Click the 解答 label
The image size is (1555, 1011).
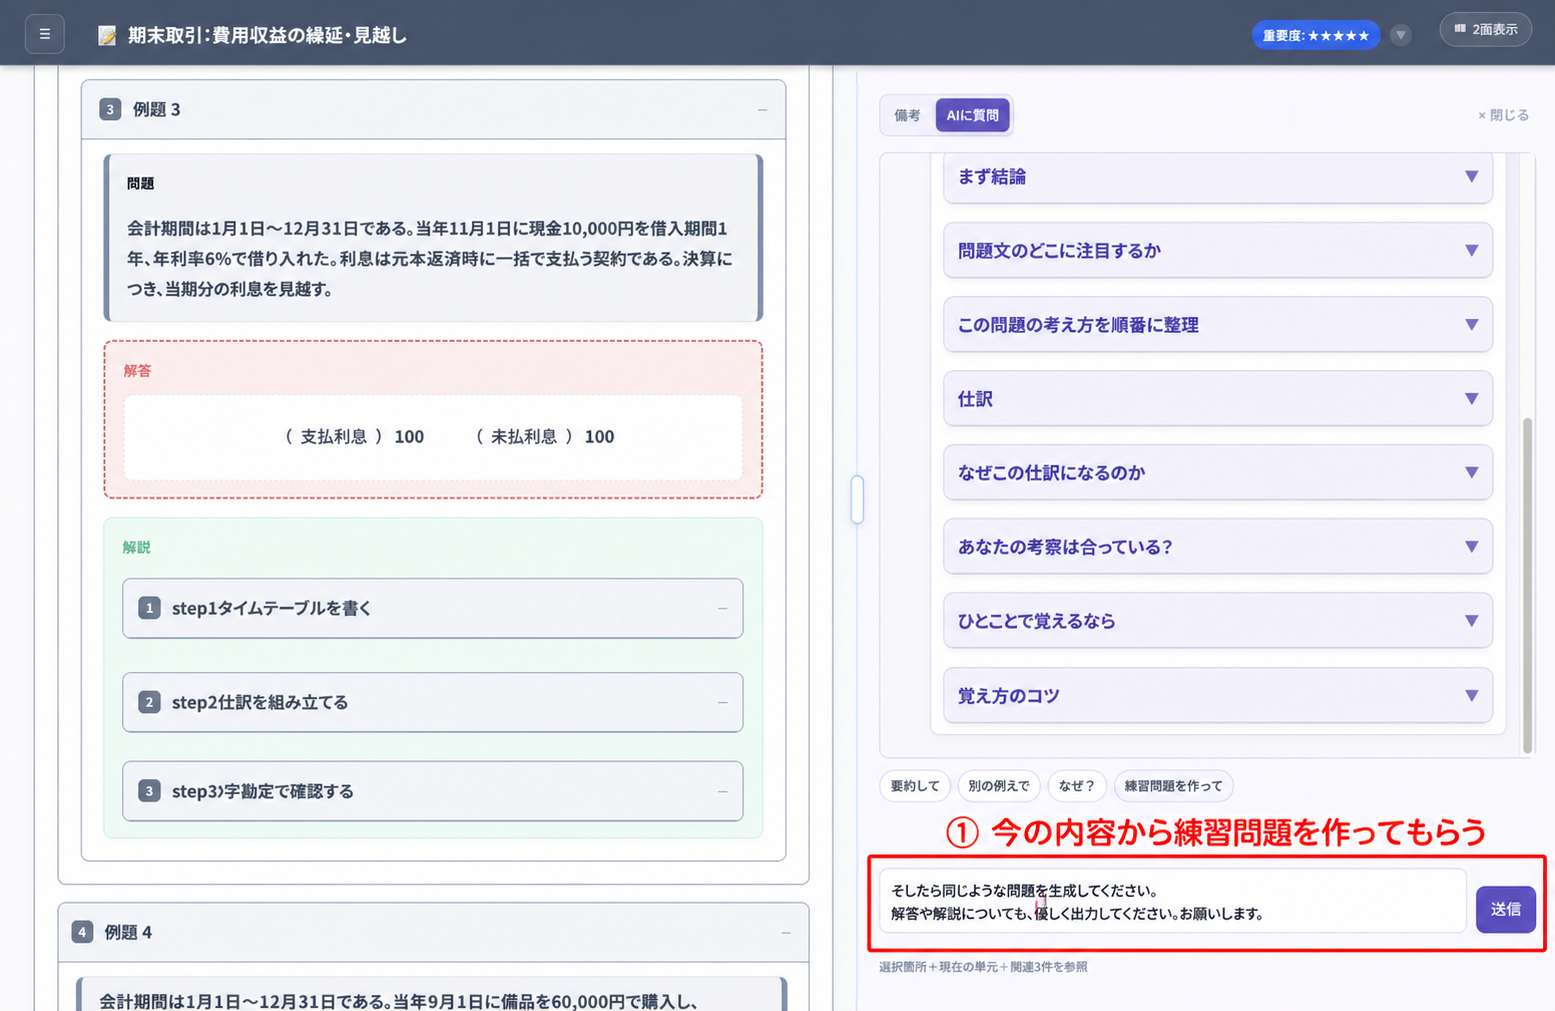pos(137,371)
